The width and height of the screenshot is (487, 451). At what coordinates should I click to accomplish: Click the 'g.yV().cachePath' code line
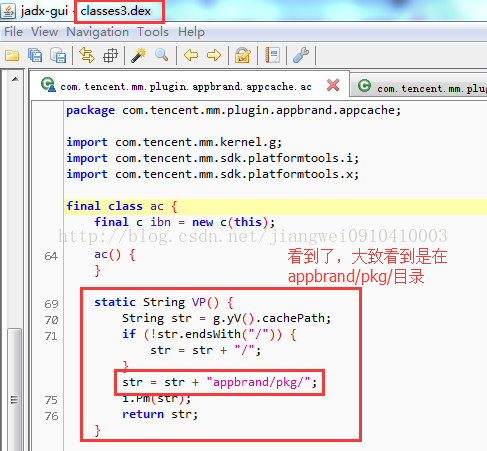227,318
